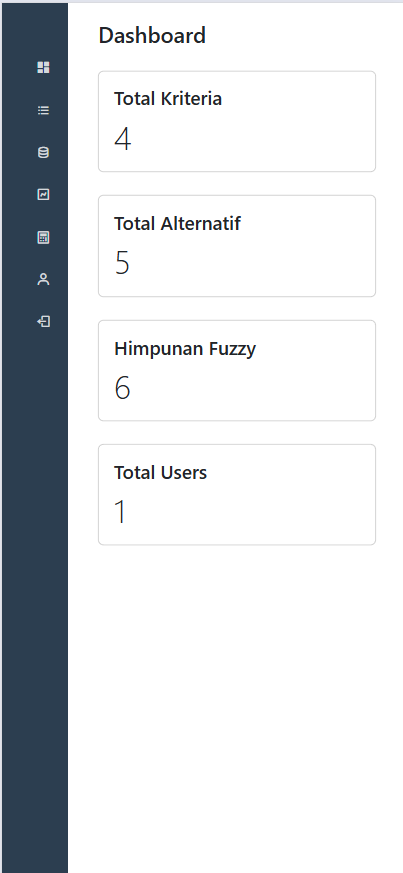Screen dimensions: 403x873
Task: Select the Himpunan Fuzzy card title
Action: (x=185, y=349)
